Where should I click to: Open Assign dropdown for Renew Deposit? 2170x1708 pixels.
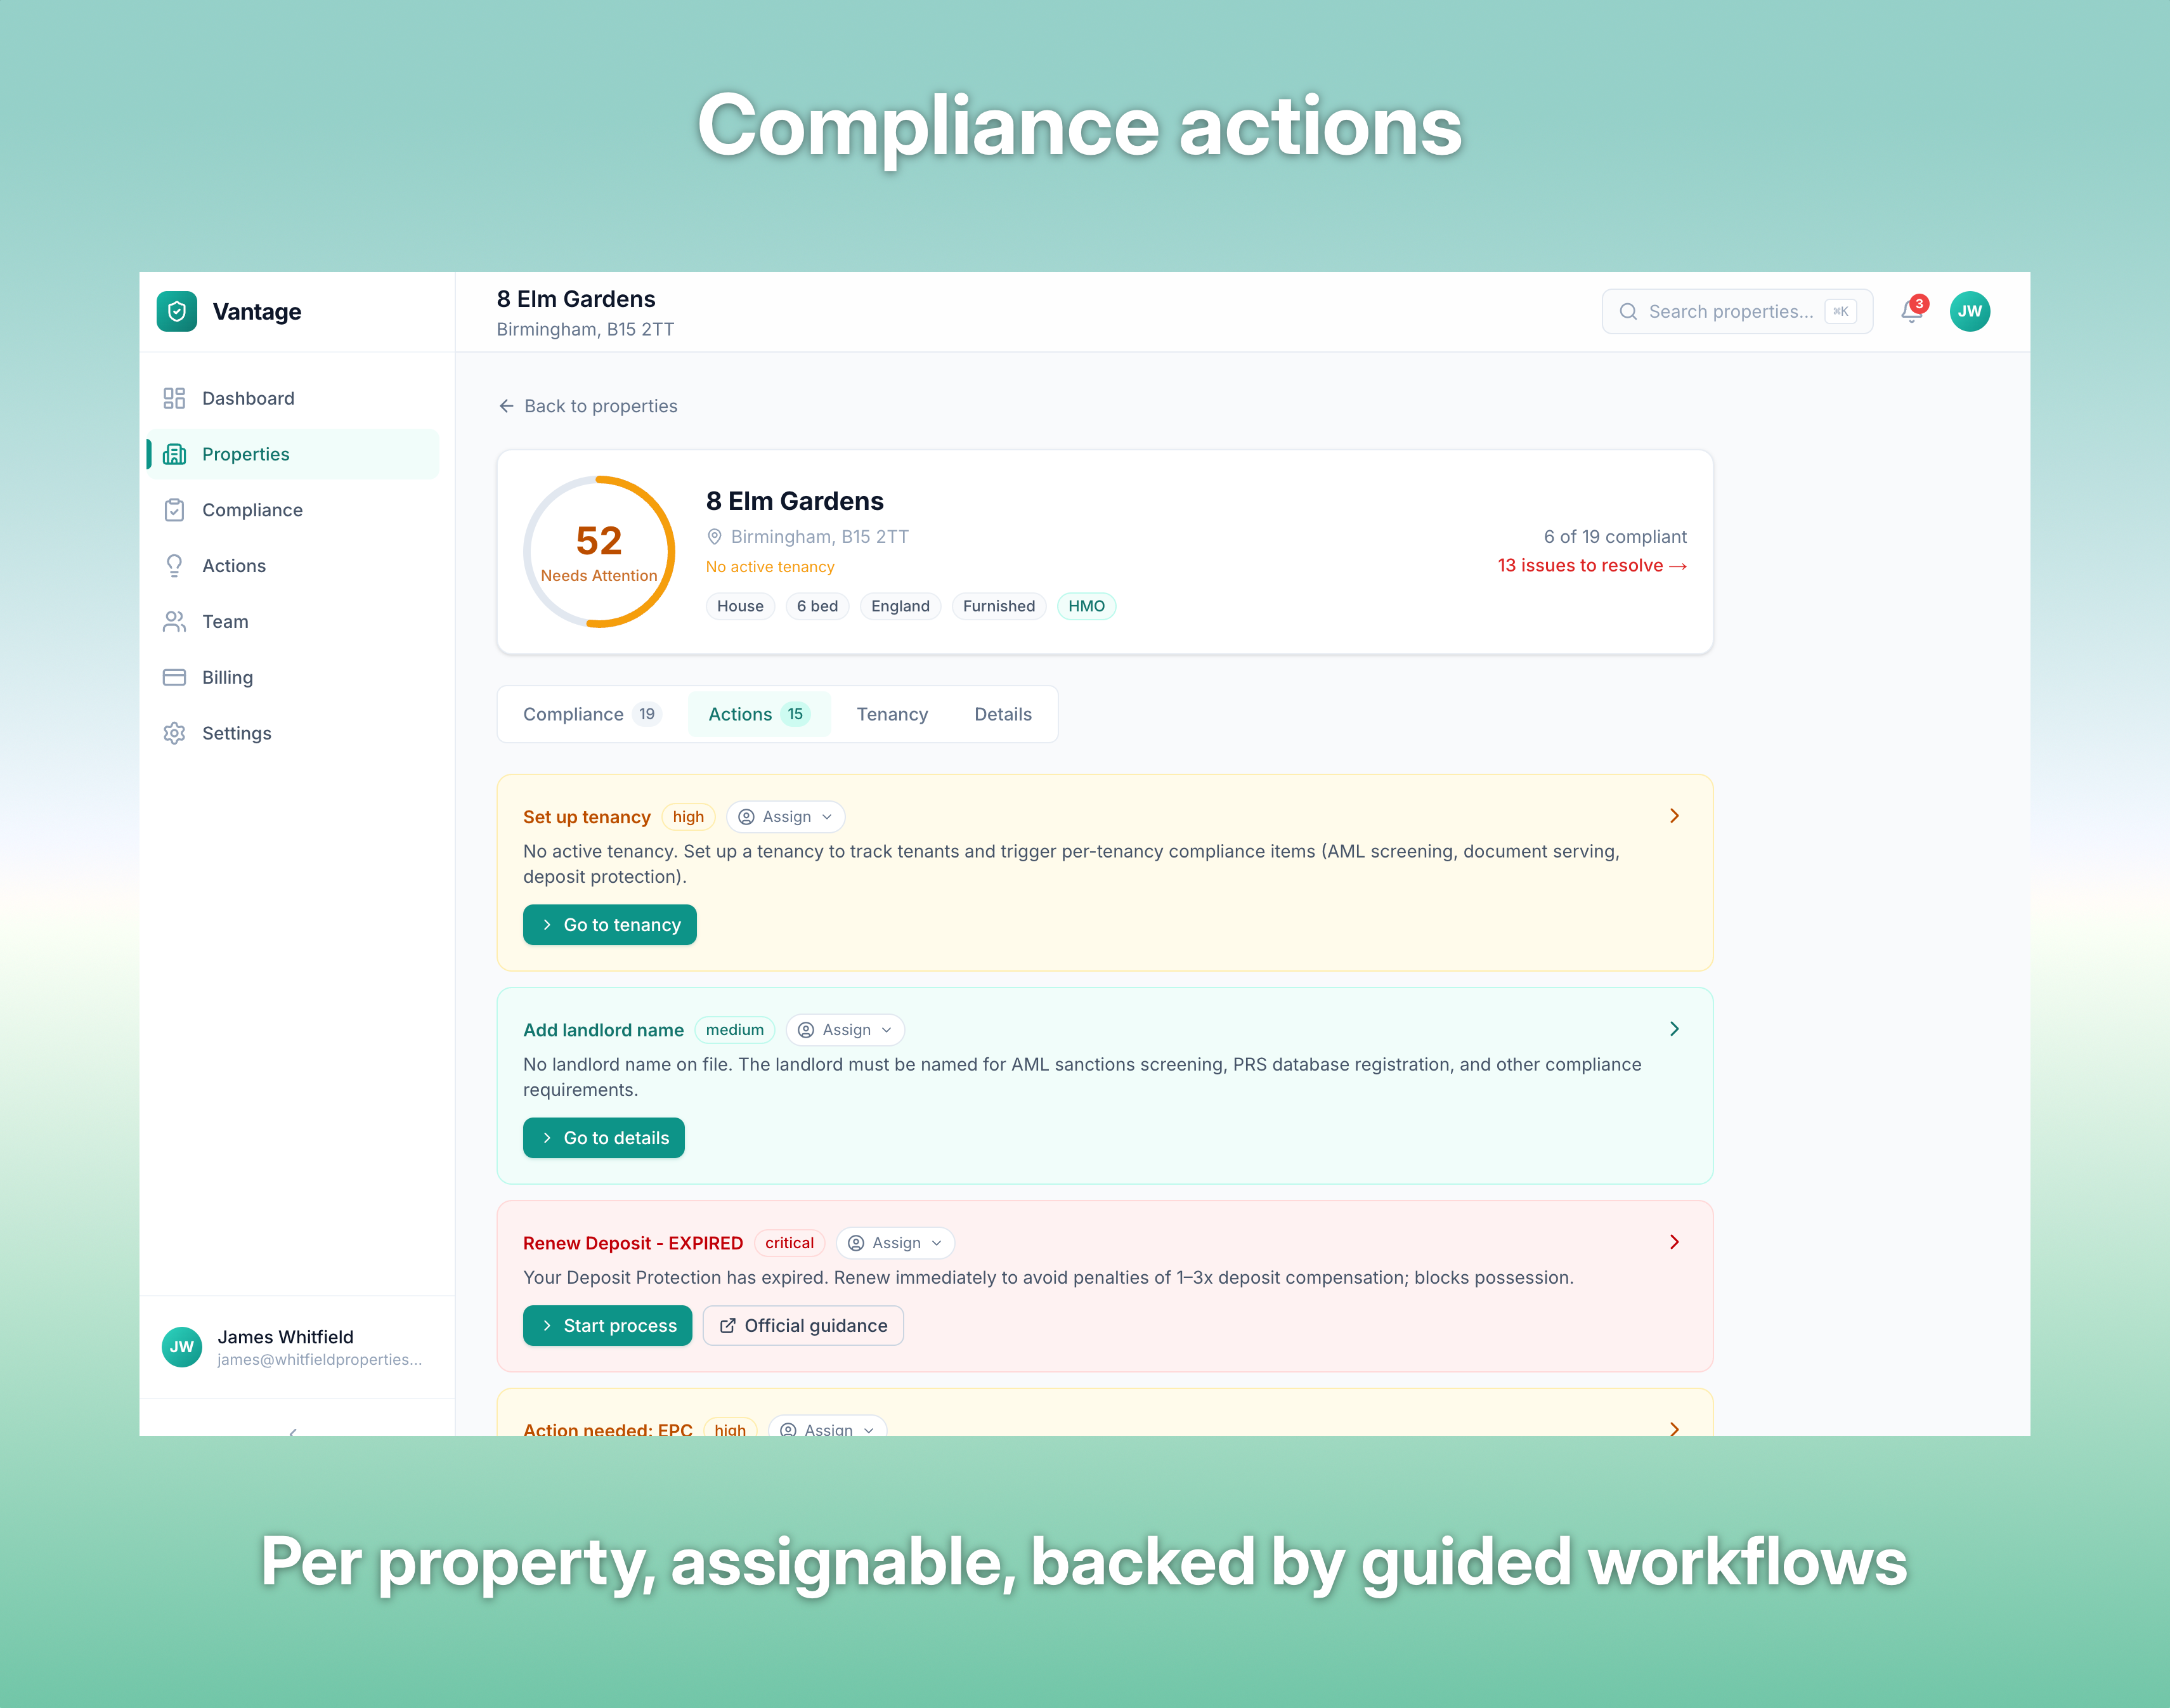[x=895, y=1243]
